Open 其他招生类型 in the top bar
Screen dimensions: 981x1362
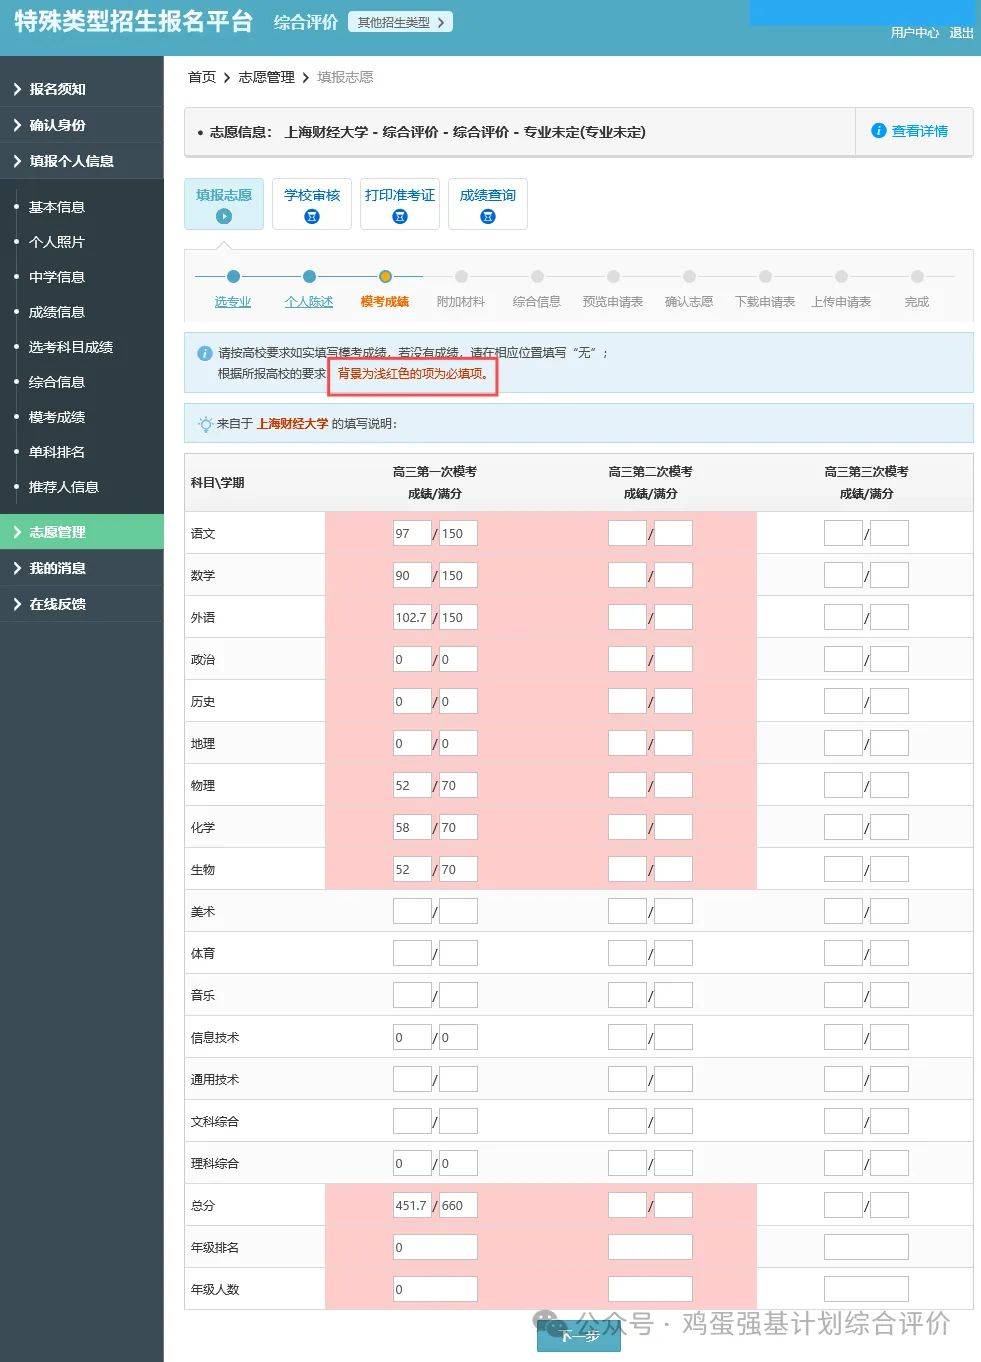[399, 21]
